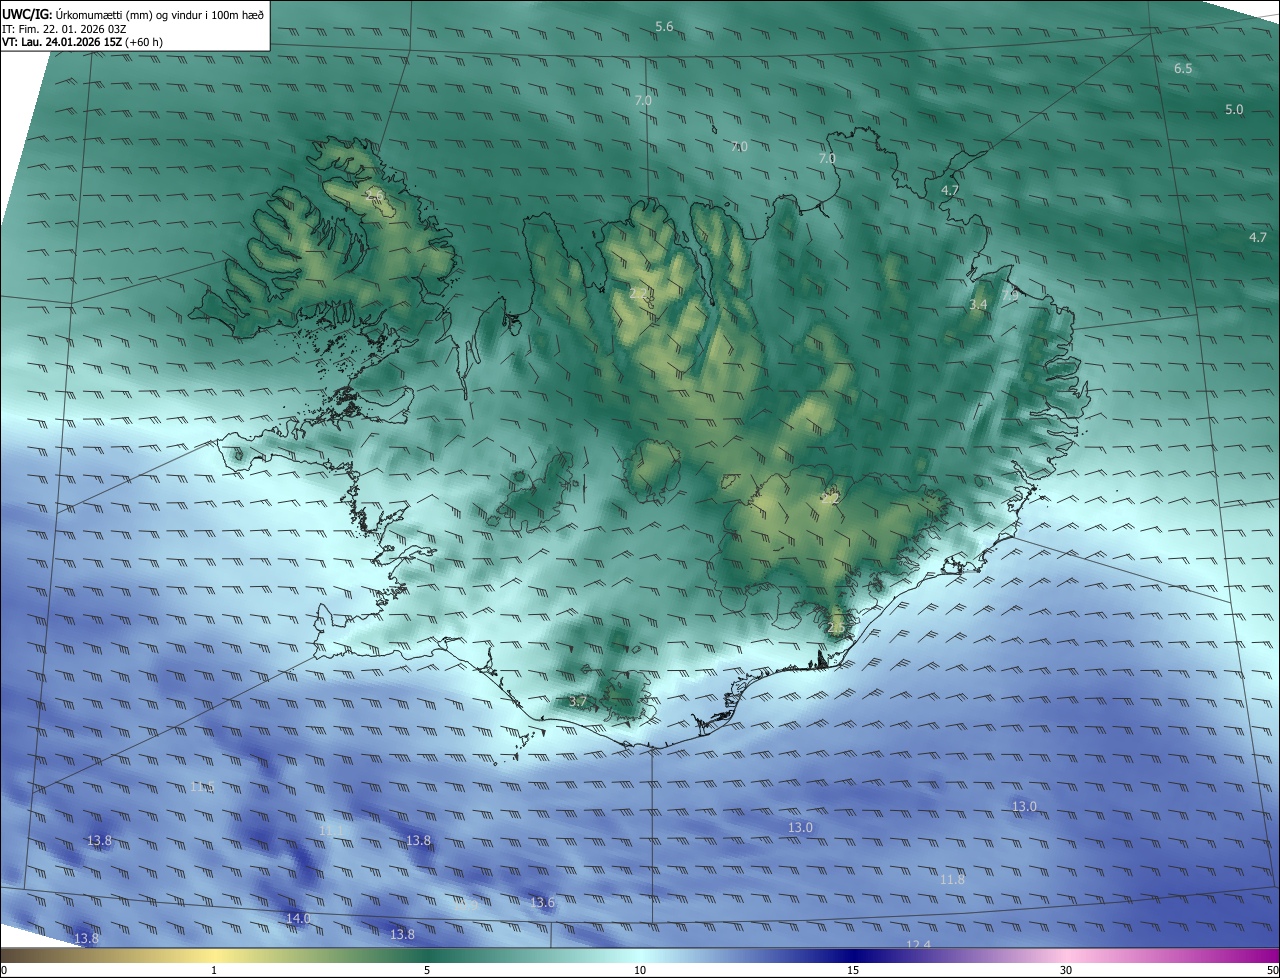
Task: Click the 10 mm mark on the color scale
Action: pyautogui.click(x=640, y=971)
